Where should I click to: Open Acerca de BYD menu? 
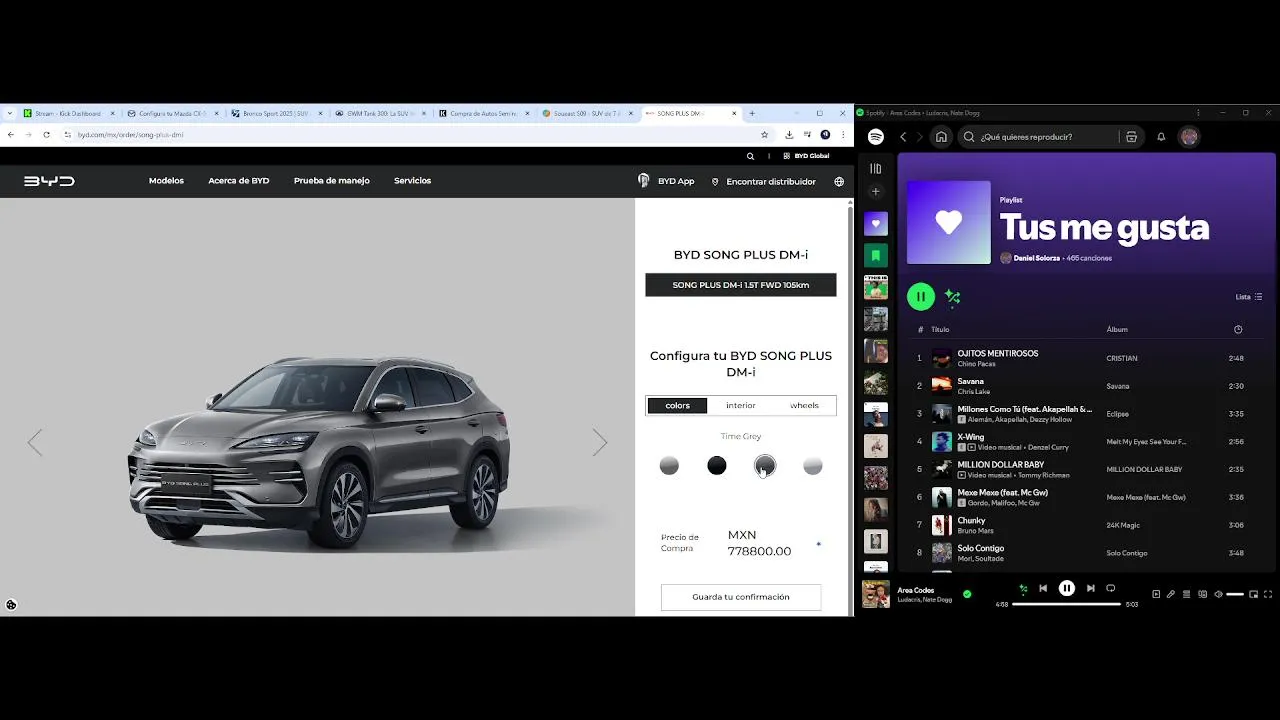[x=239, y=181]
